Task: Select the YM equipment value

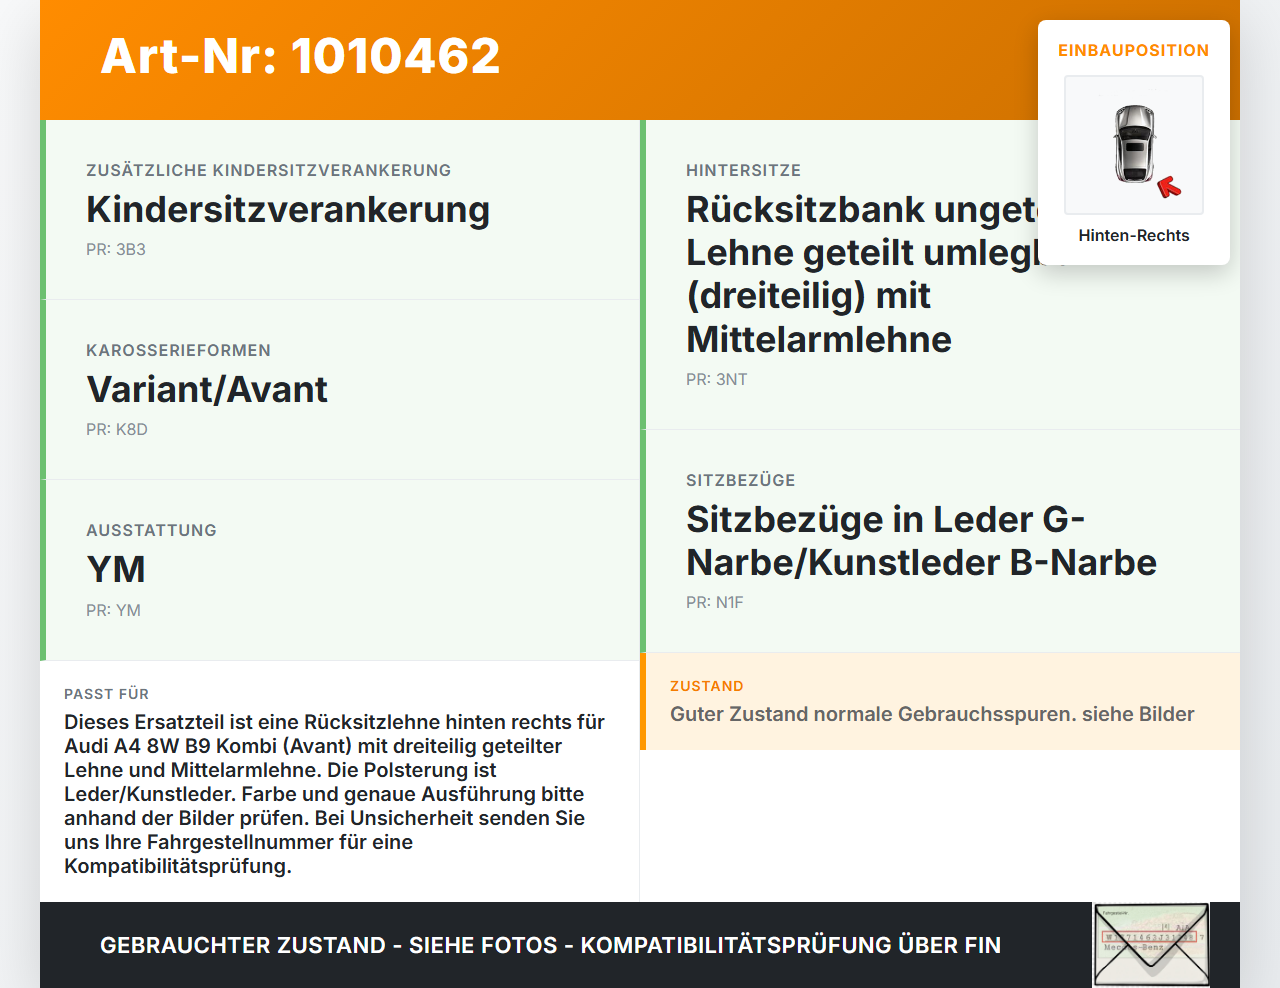Action: click(116, 570)
